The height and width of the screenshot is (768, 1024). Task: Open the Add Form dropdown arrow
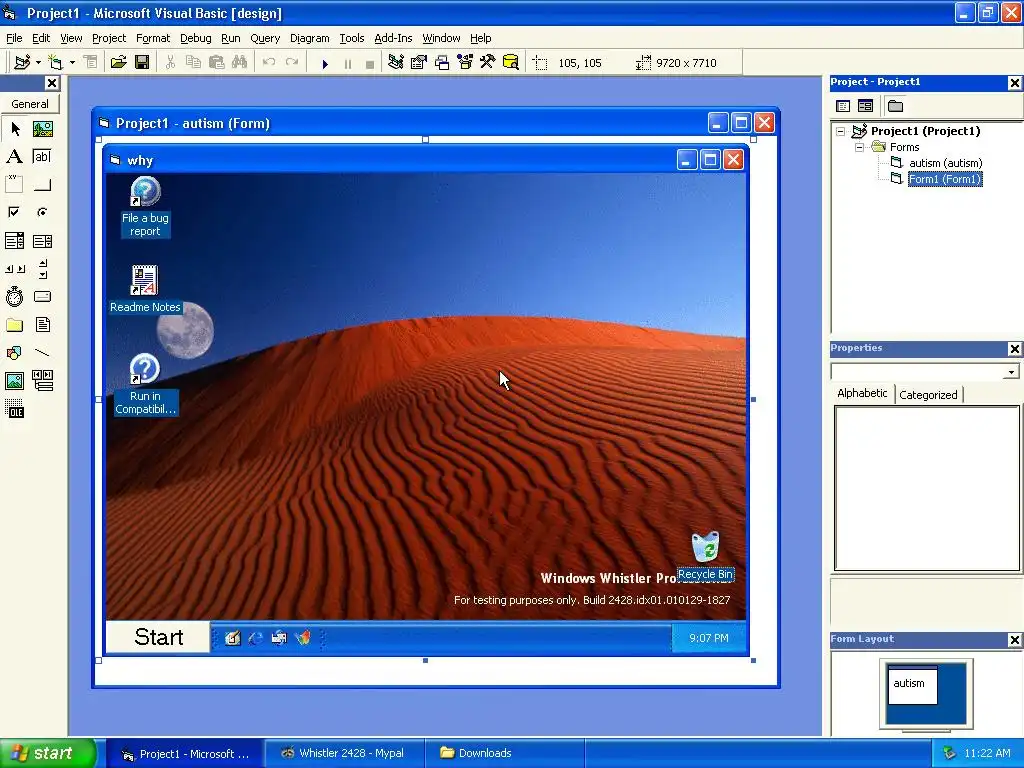click(72, 63)
